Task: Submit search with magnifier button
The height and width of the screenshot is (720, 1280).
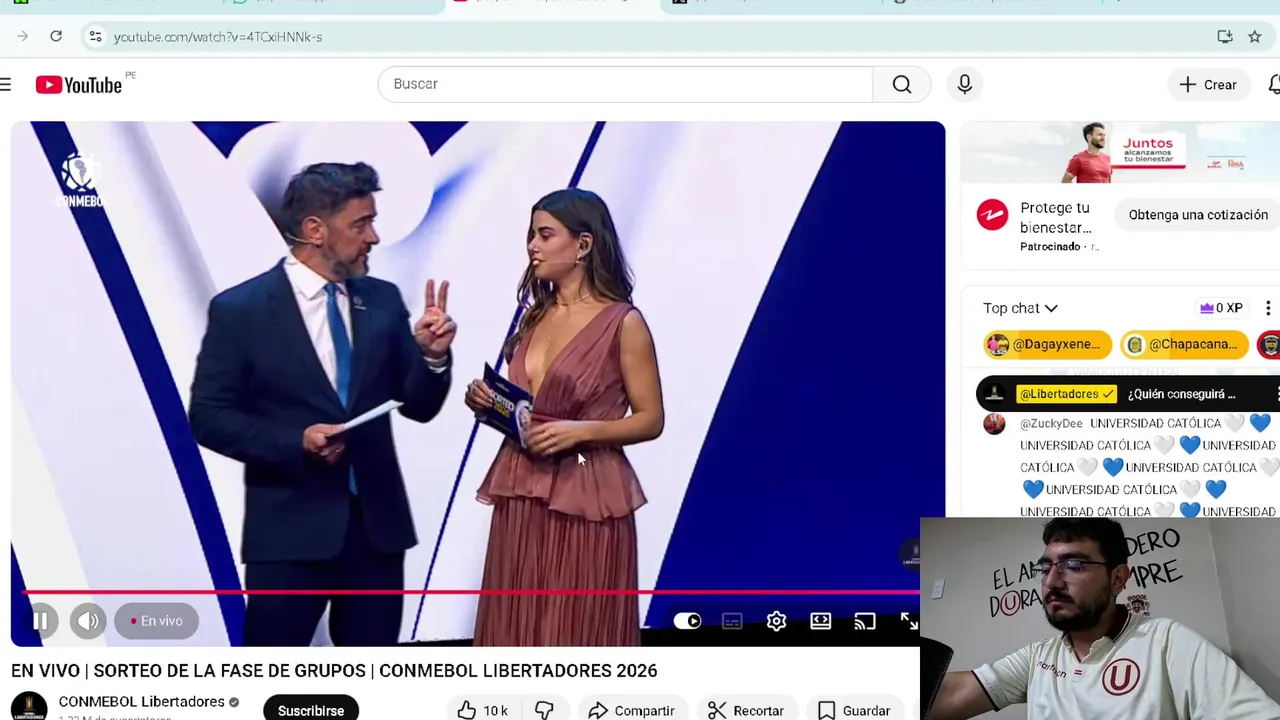Action: click(x=902, y=84)
